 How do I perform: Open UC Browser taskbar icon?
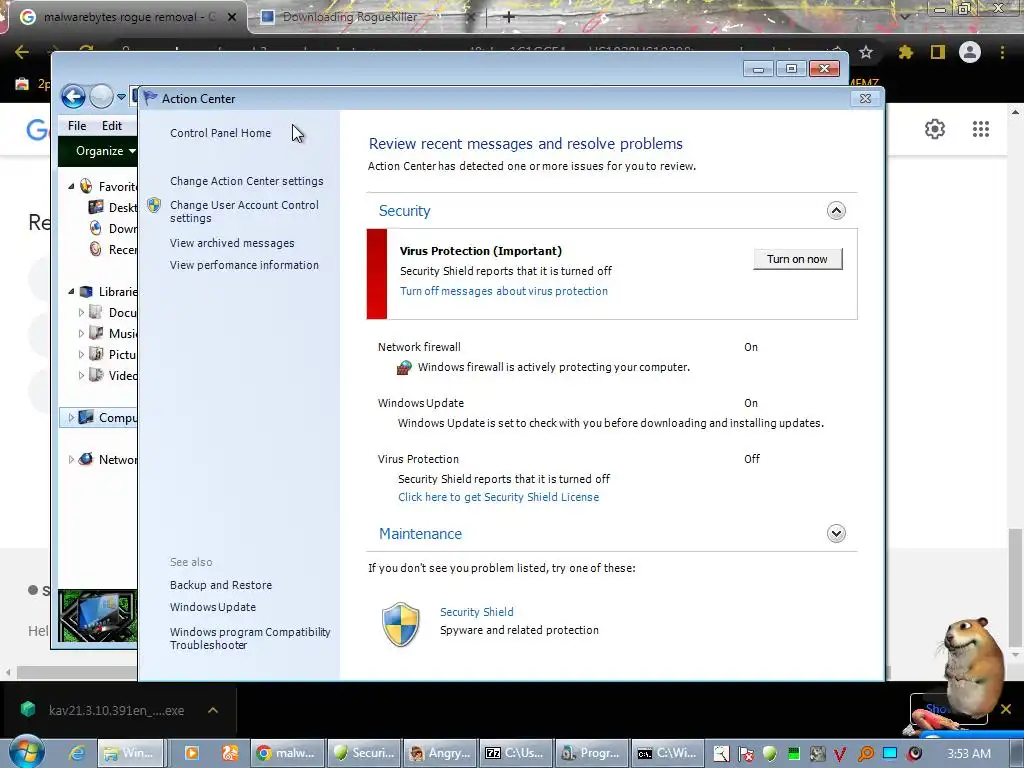230,753
